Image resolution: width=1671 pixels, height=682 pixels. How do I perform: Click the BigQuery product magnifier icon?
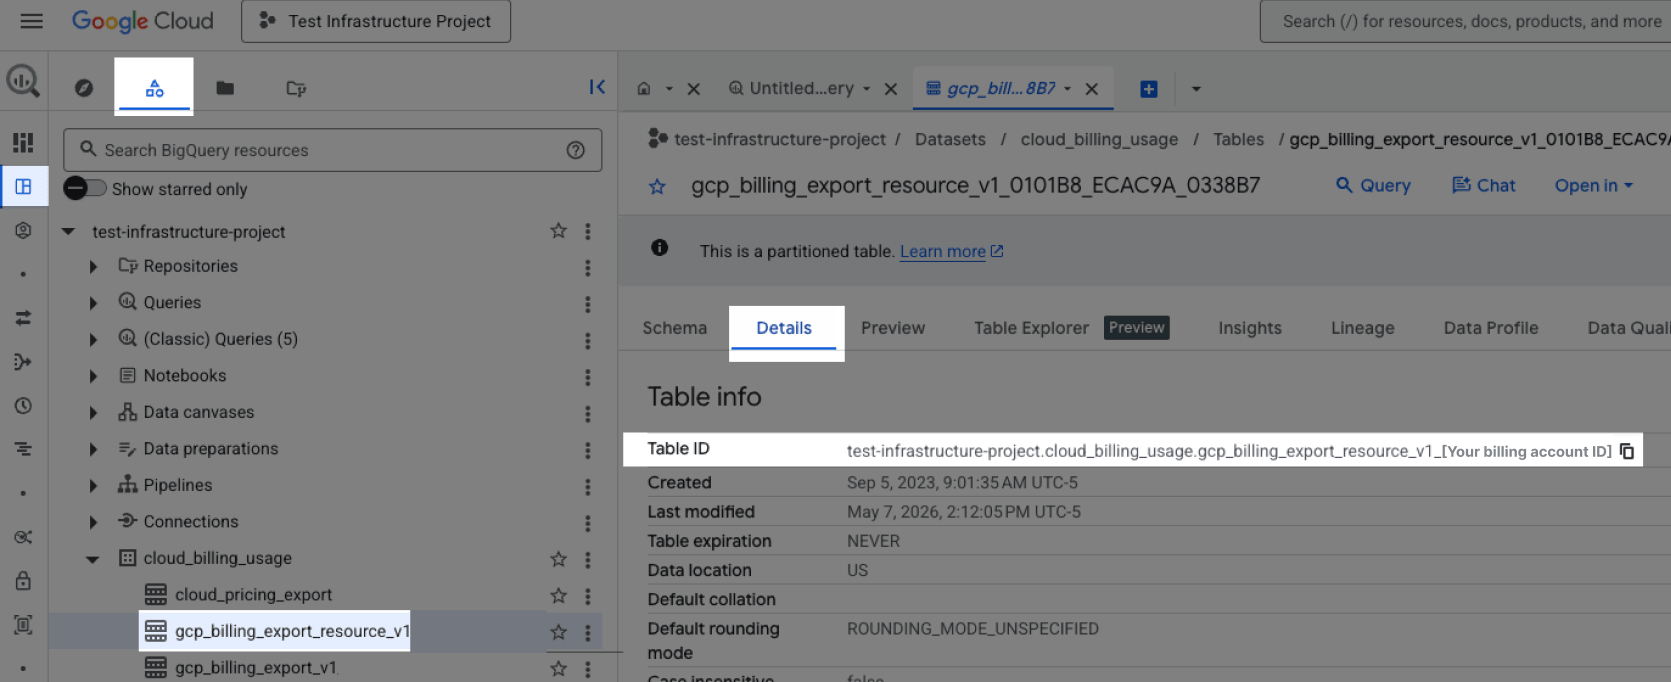pos(23,81)
